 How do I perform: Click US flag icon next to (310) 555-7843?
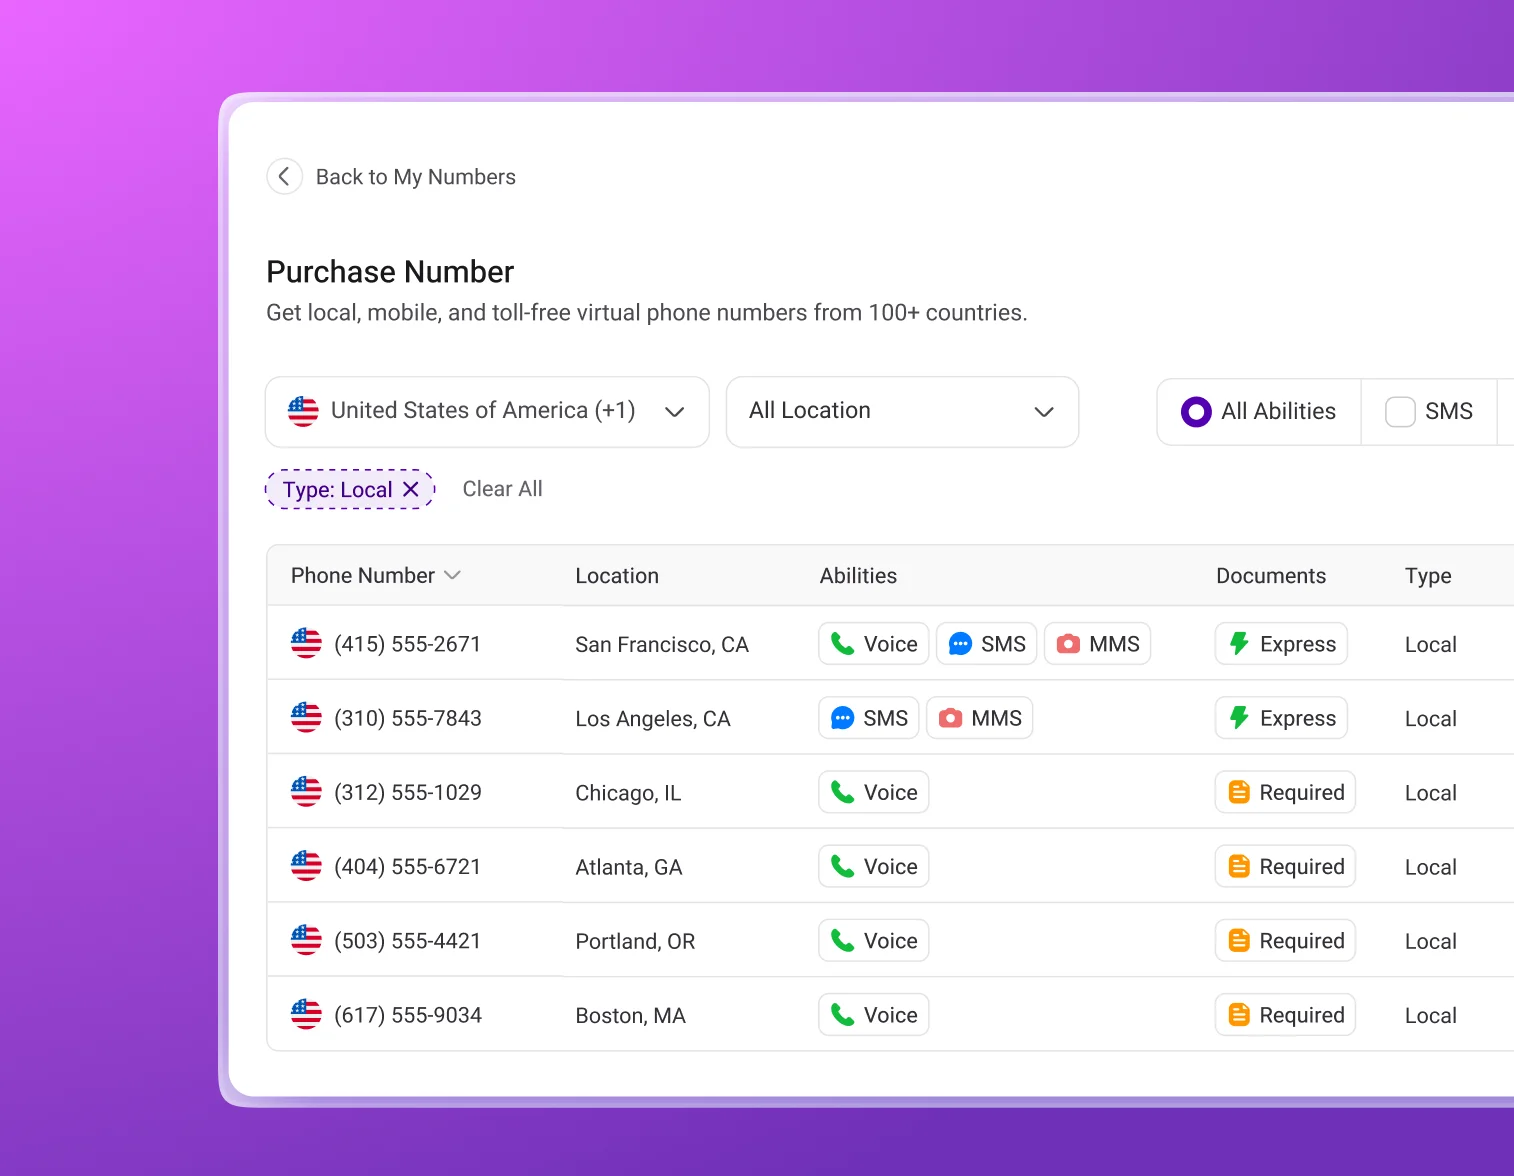[x=306, y=717]
